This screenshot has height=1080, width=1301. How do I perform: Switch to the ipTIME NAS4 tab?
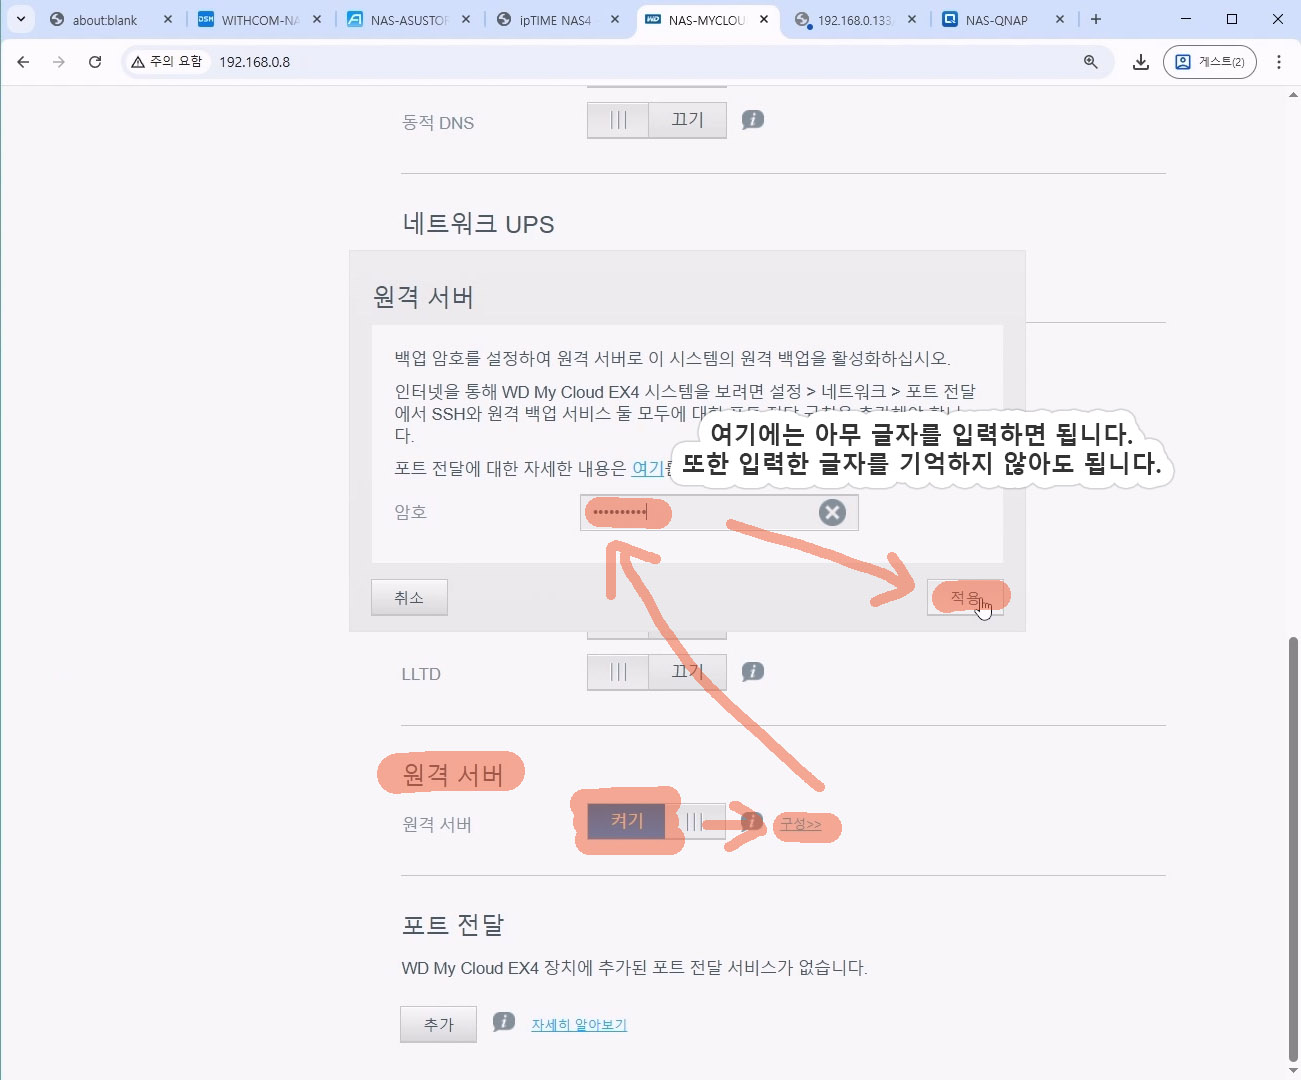554,20
